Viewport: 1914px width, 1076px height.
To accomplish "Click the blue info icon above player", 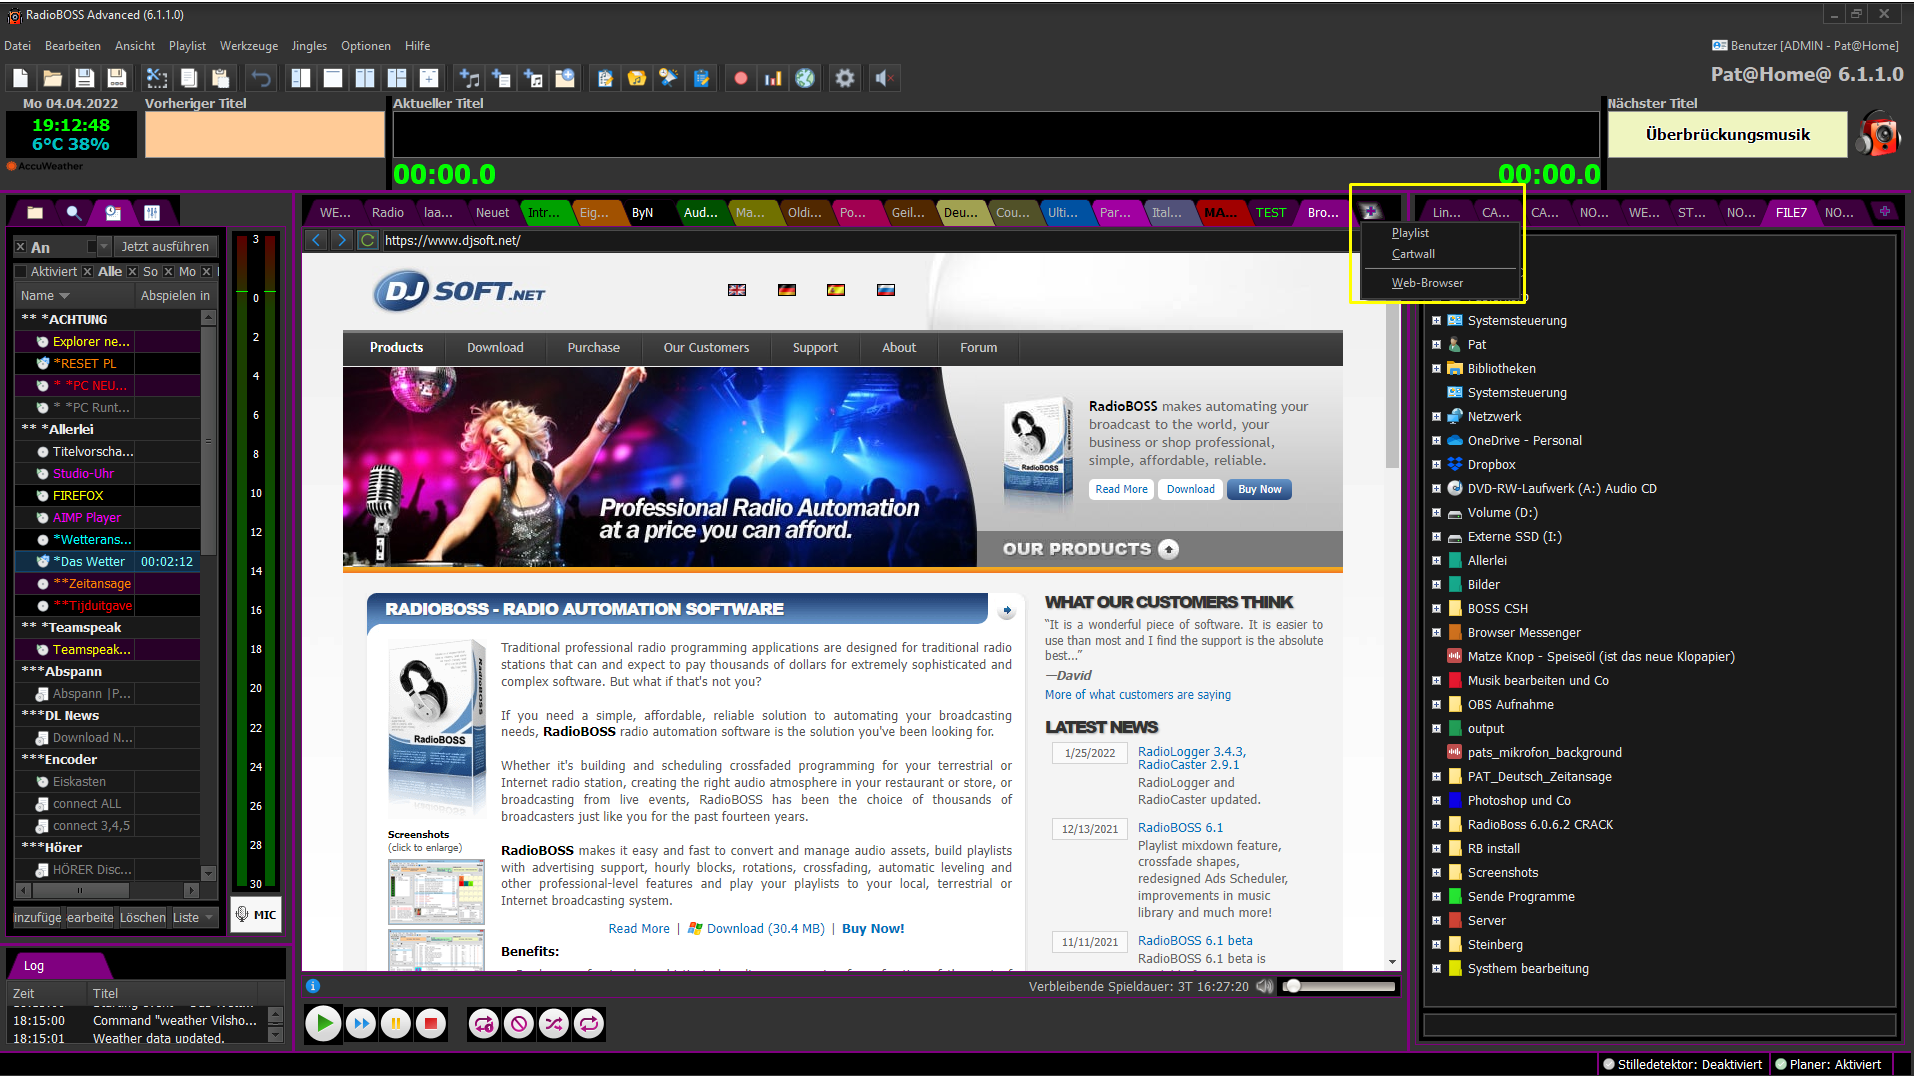I will coord(313,986).
